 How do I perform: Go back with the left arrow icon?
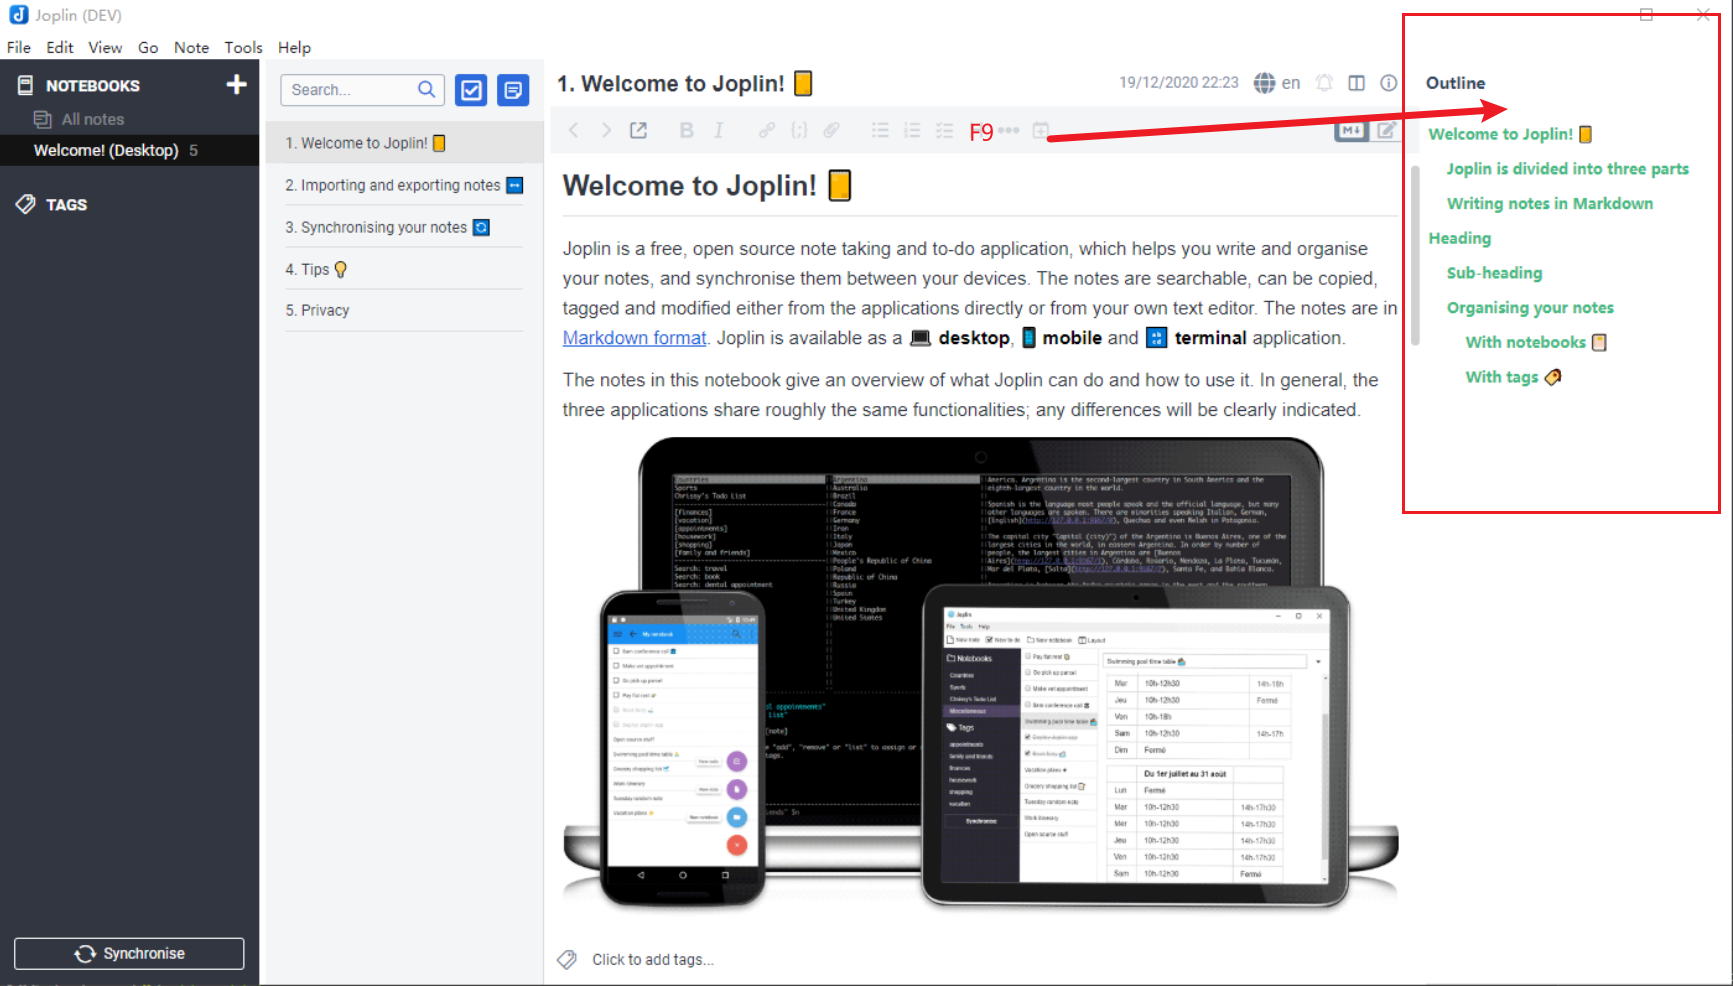tap(573, 130)
